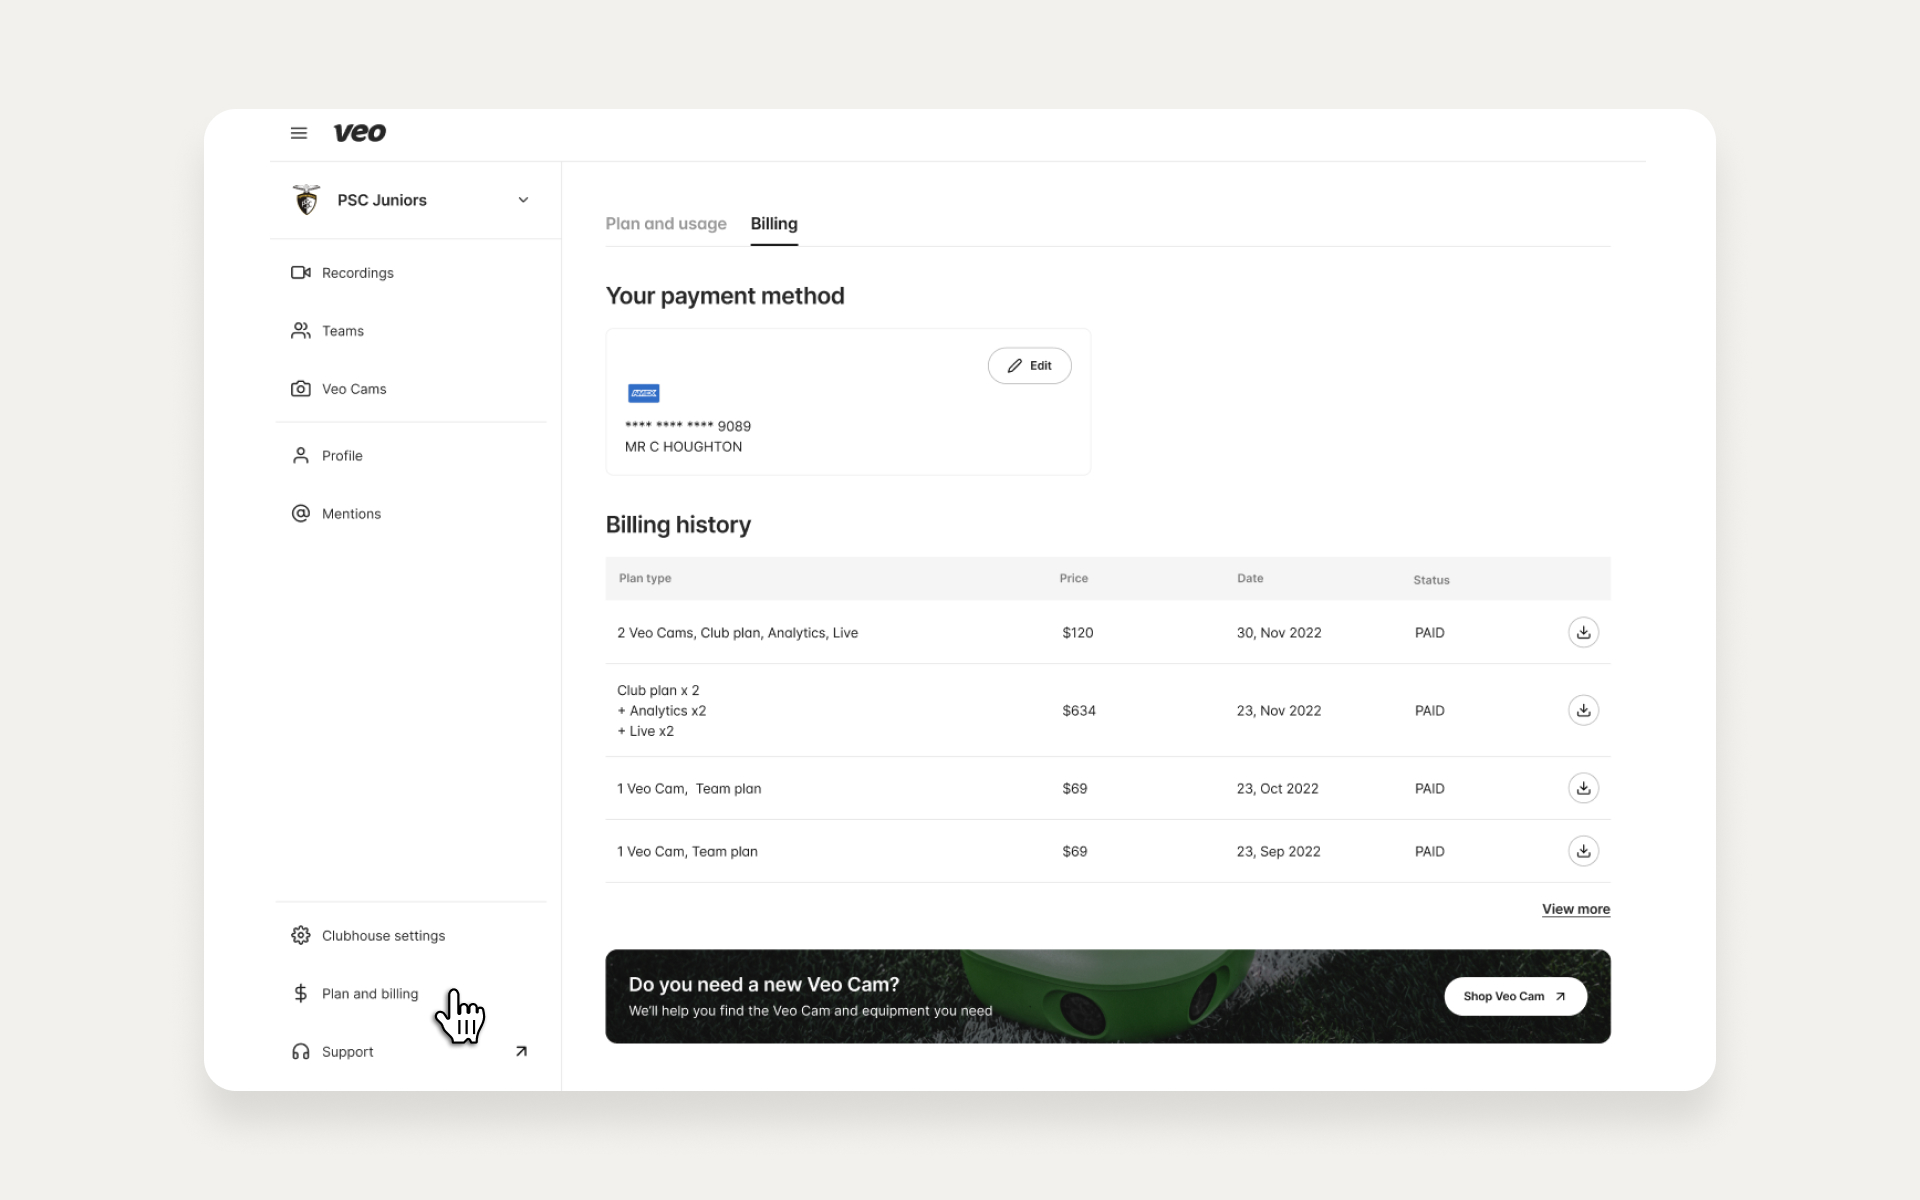Click the date 30, Nov 2022
The height and width of the screenshot is (1200, 1920).
1279,633
